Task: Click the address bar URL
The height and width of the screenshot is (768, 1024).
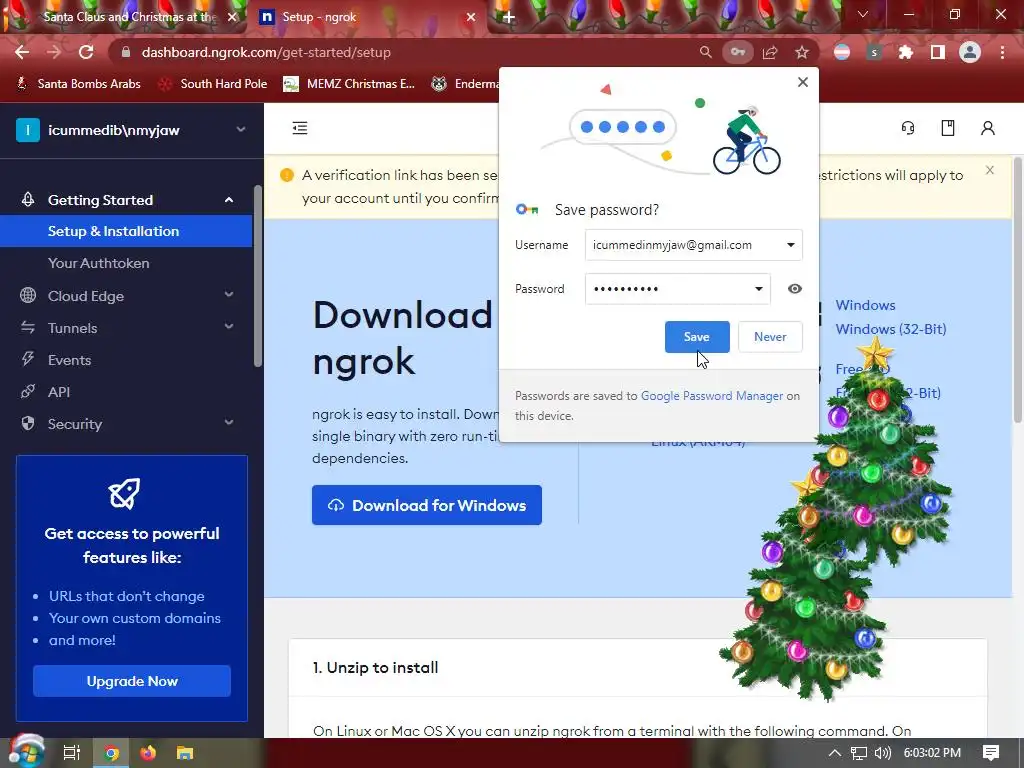Action: click(x=266, y=52)
